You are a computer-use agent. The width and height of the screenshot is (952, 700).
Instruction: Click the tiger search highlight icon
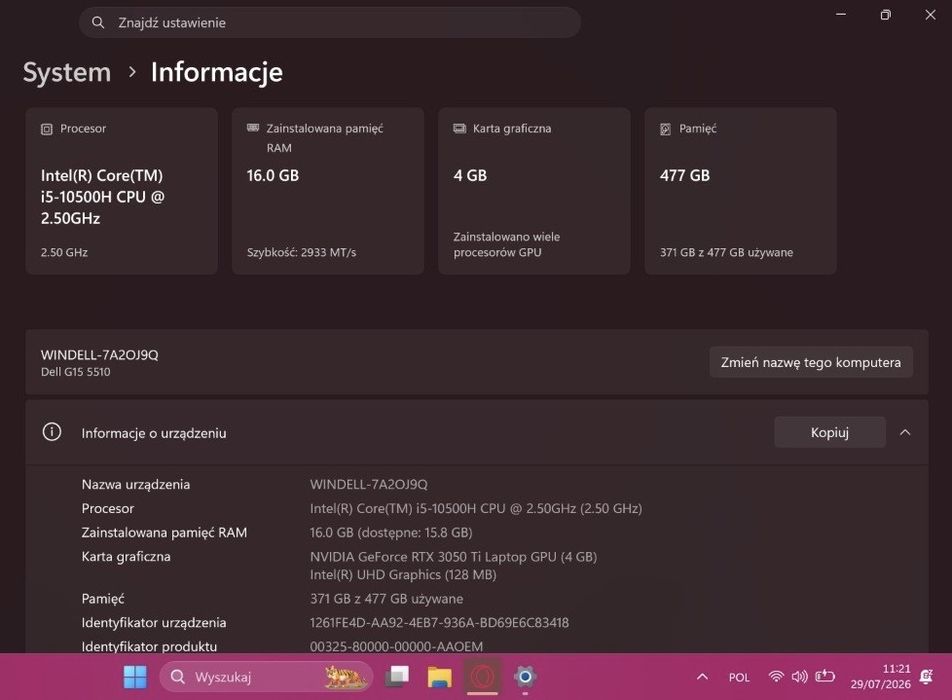point(344,676)
